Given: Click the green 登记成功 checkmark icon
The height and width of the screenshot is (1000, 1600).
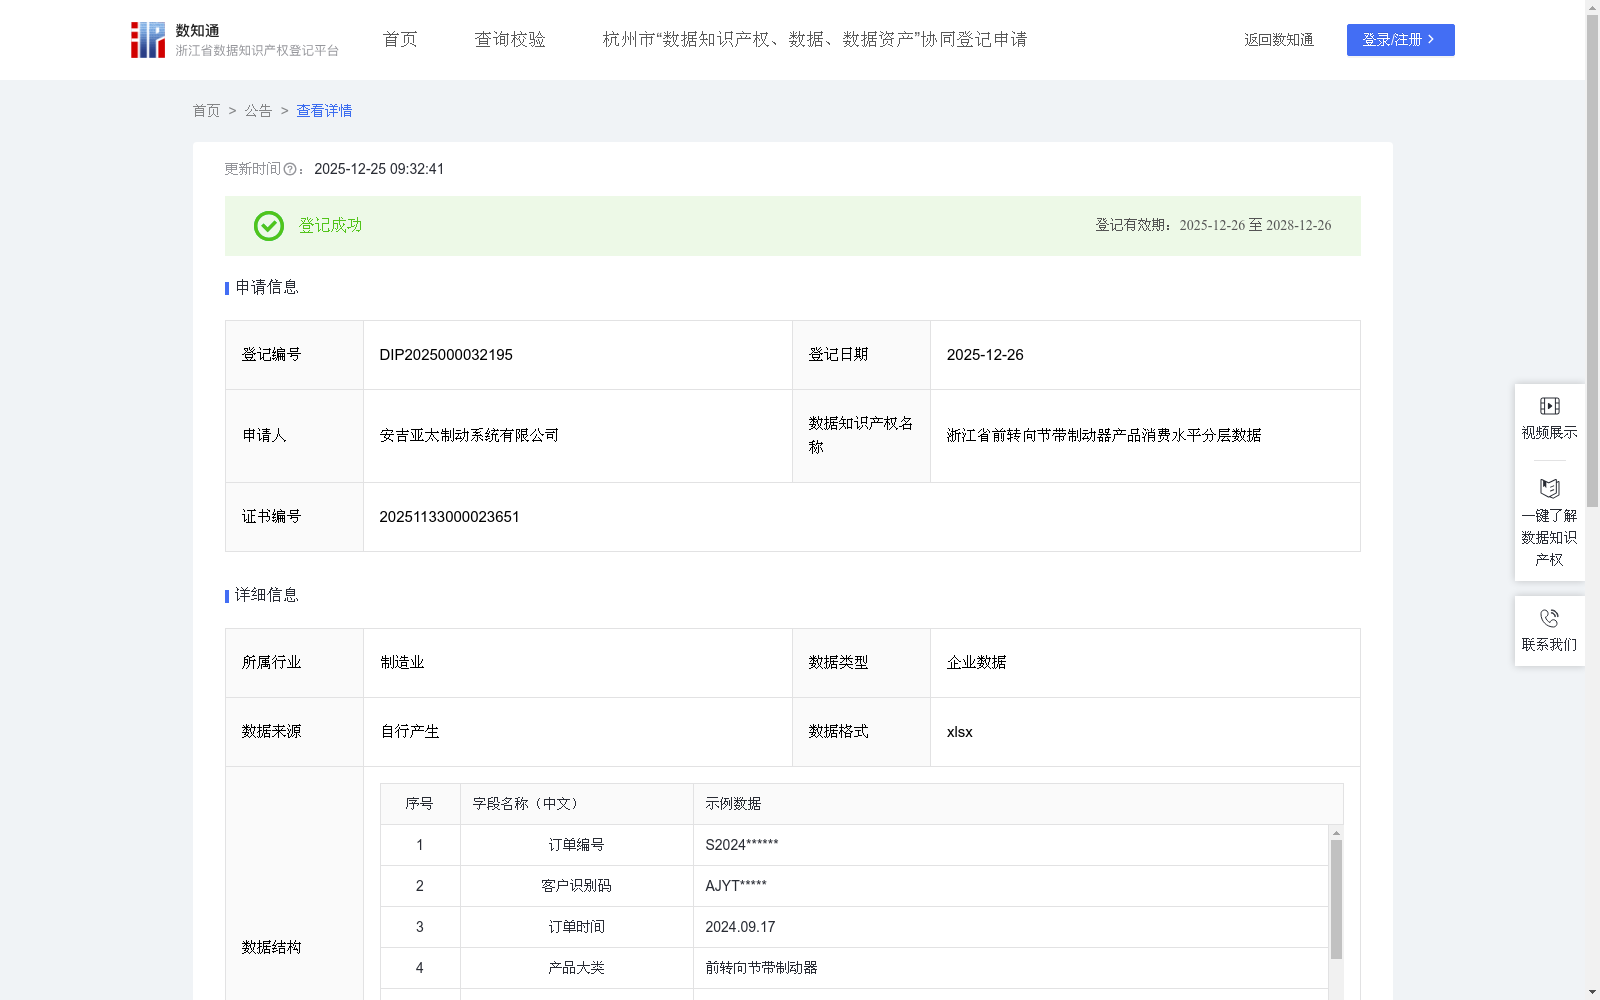Looking at the screenshot, I should tap(268, 226).
